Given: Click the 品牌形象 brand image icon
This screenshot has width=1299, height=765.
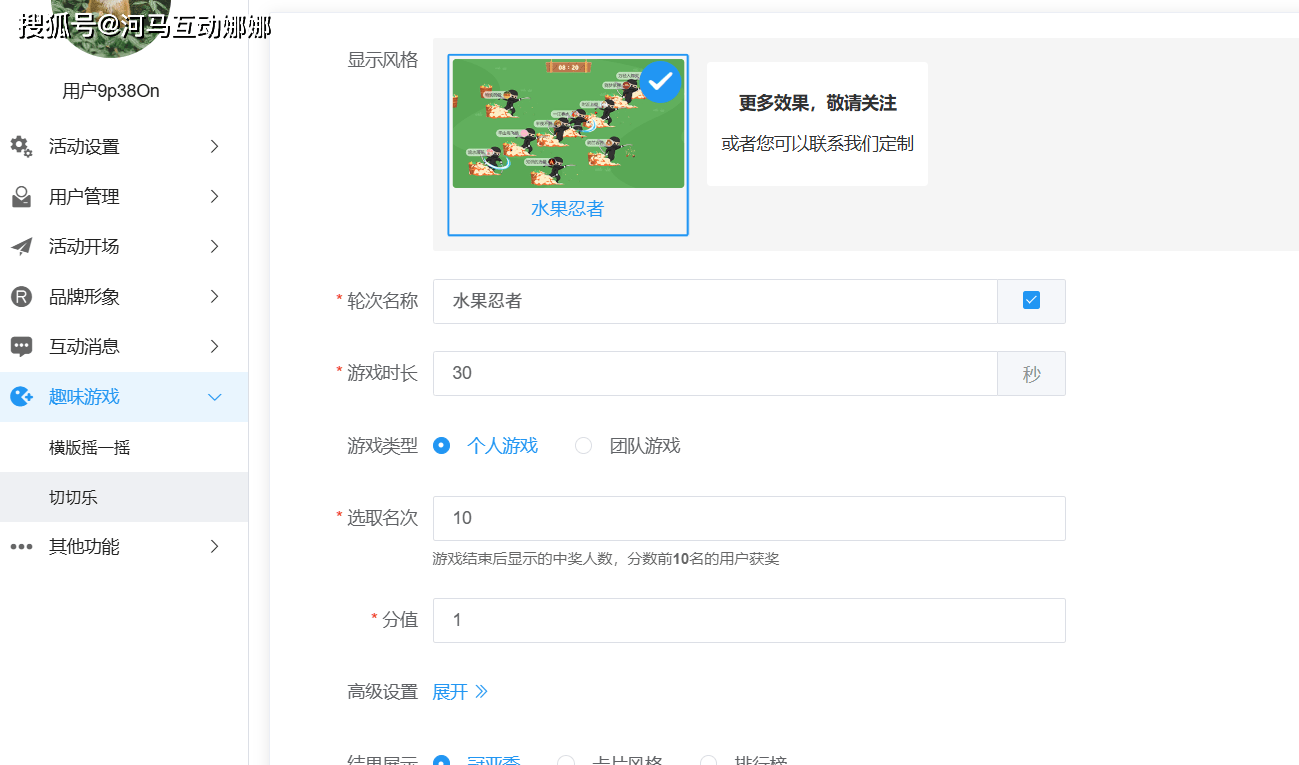Looking at the screenshot, I should (21, 296).
